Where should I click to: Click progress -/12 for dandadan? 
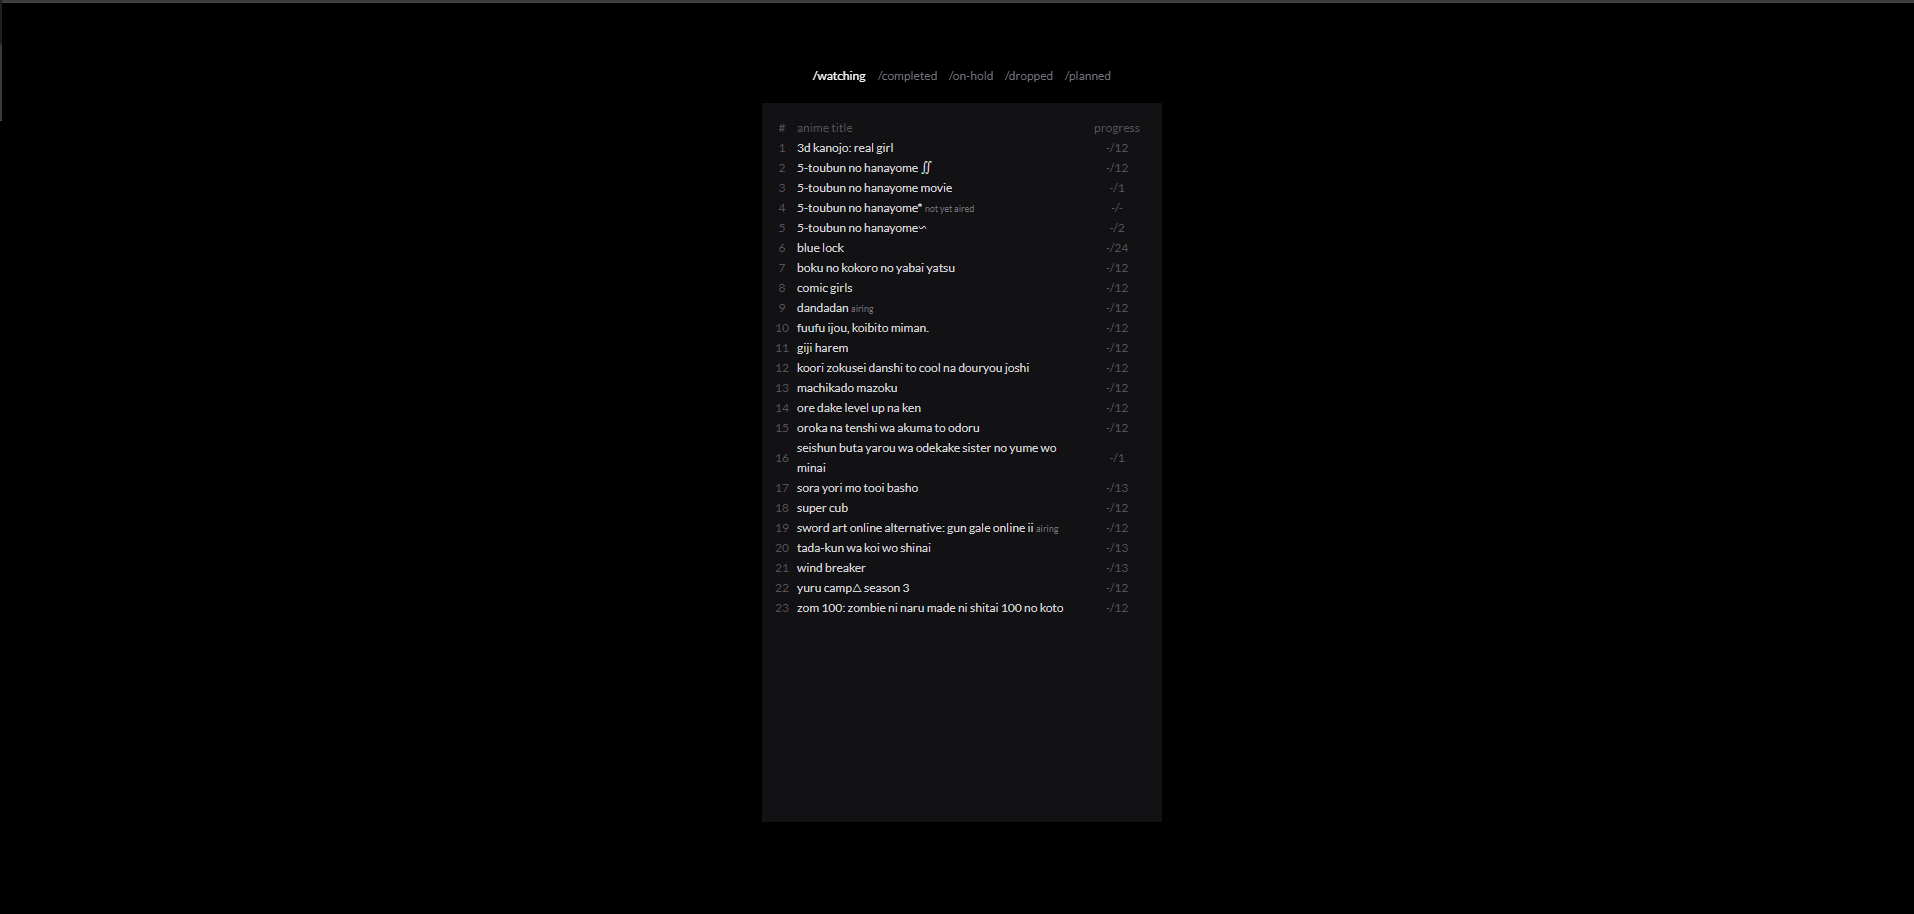1117,308
